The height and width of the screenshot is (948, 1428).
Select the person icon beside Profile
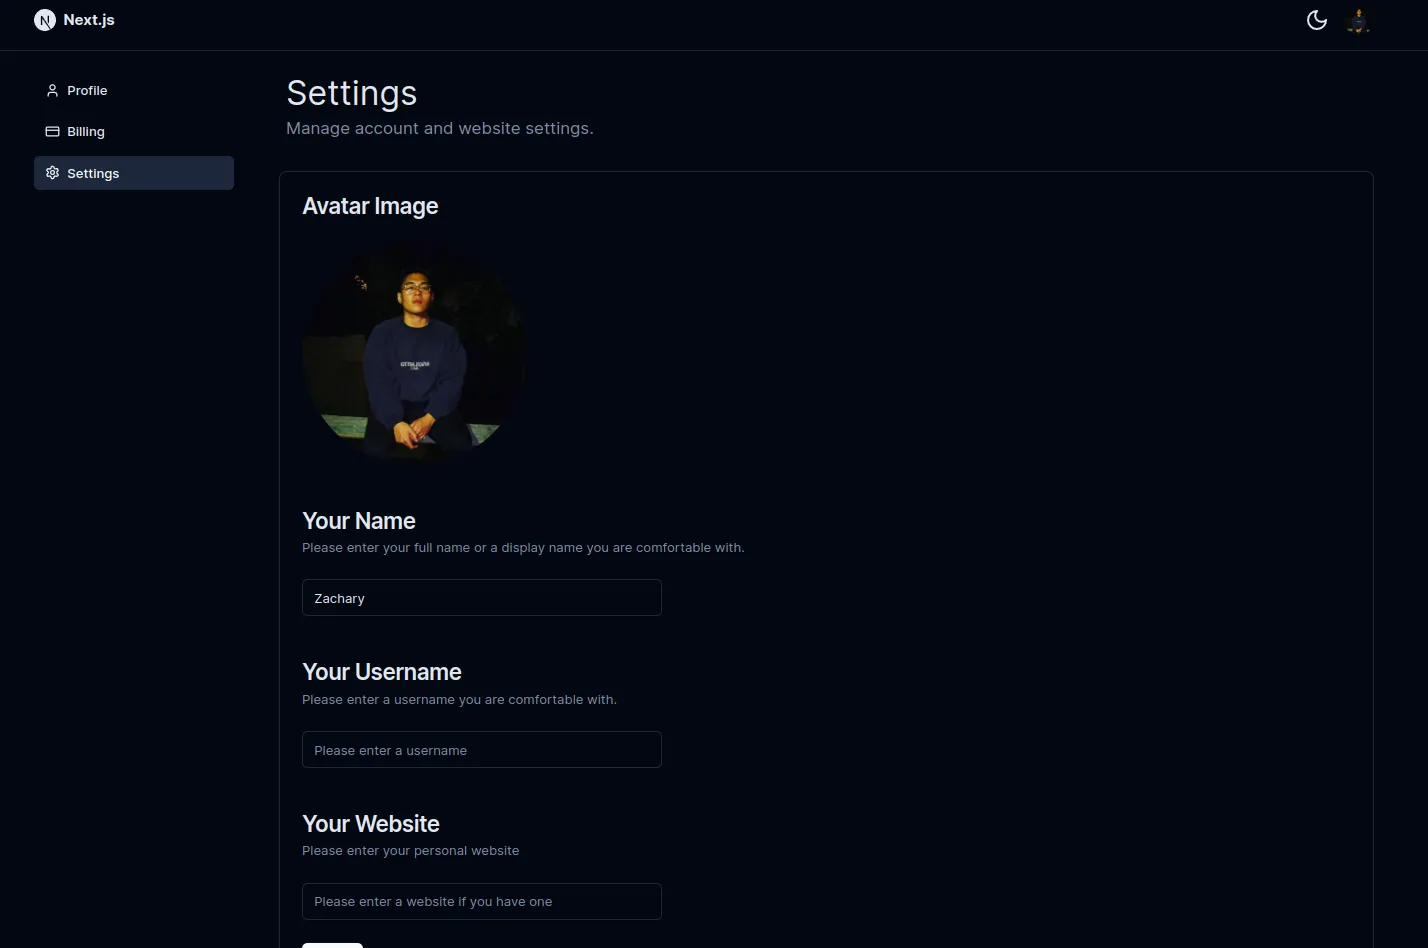coord(52,90)
